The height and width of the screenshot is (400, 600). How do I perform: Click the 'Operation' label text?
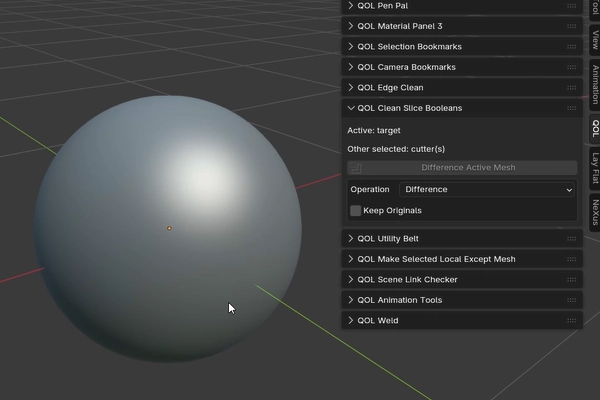[x=370, y=189]
